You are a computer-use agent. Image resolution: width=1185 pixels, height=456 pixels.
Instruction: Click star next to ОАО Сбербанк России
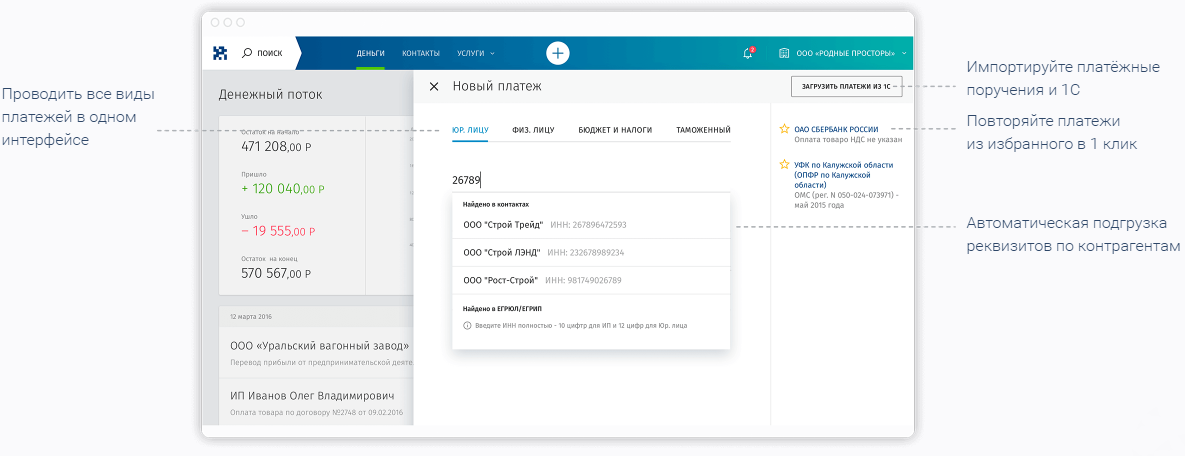[784, 129]
